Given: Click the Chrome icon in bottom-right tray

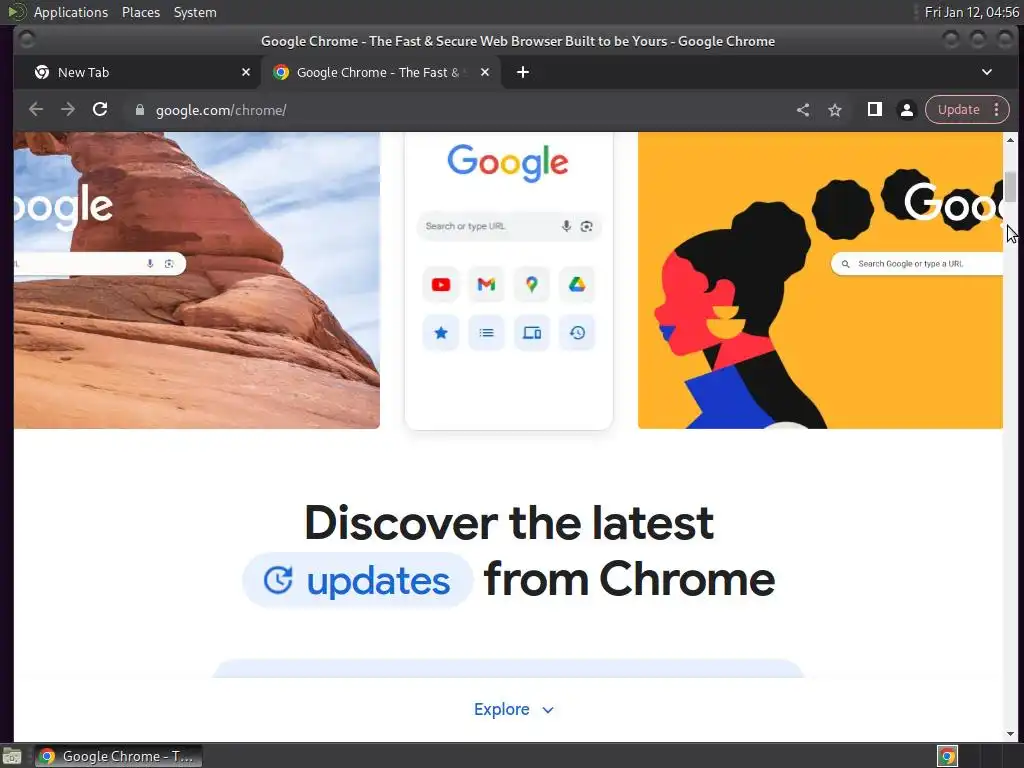Looking at the screenshot, I should click(947, 756).
